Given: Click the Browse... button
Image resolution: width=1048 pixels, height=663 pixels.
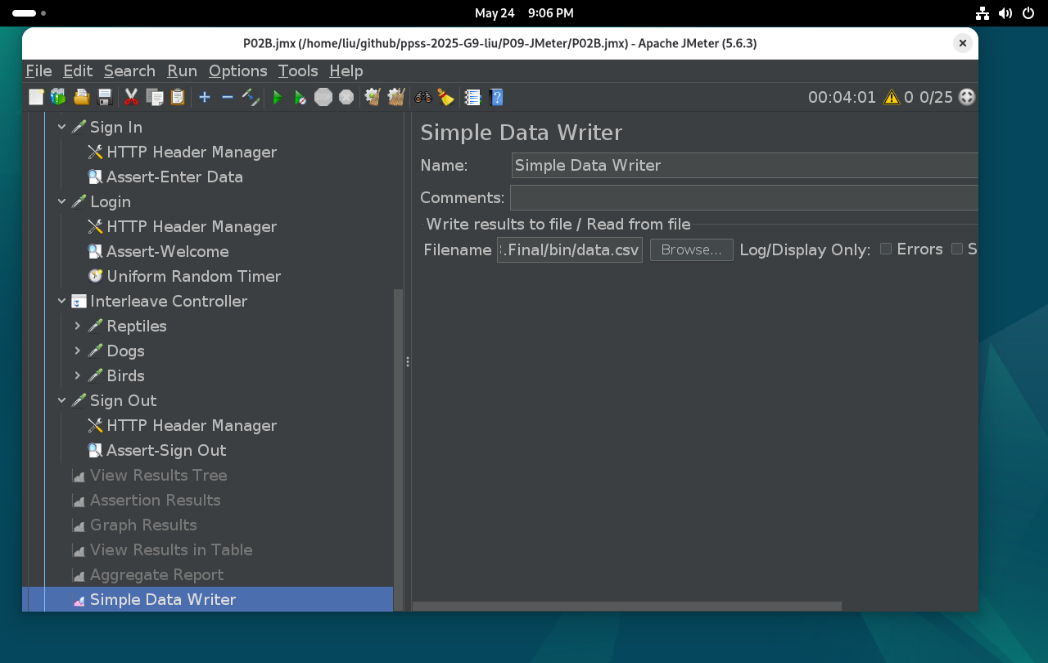Looking at the screenshot, I should click(691, 249).
